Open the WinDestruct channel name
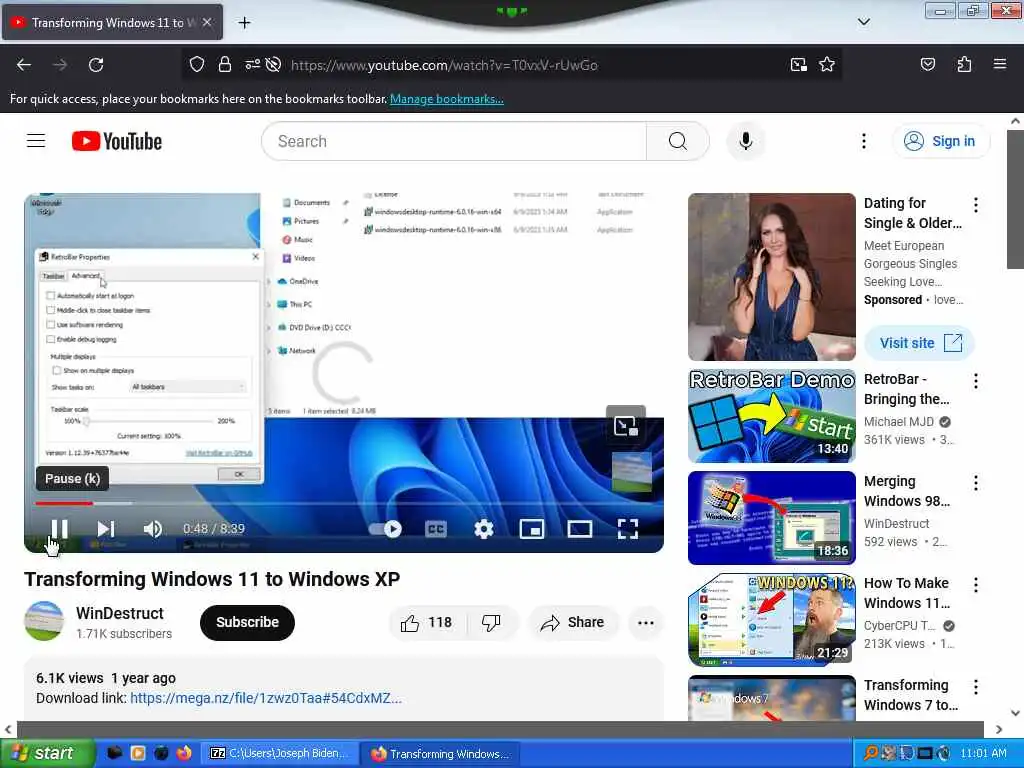The image size is (1024, 768). [120, 613]
